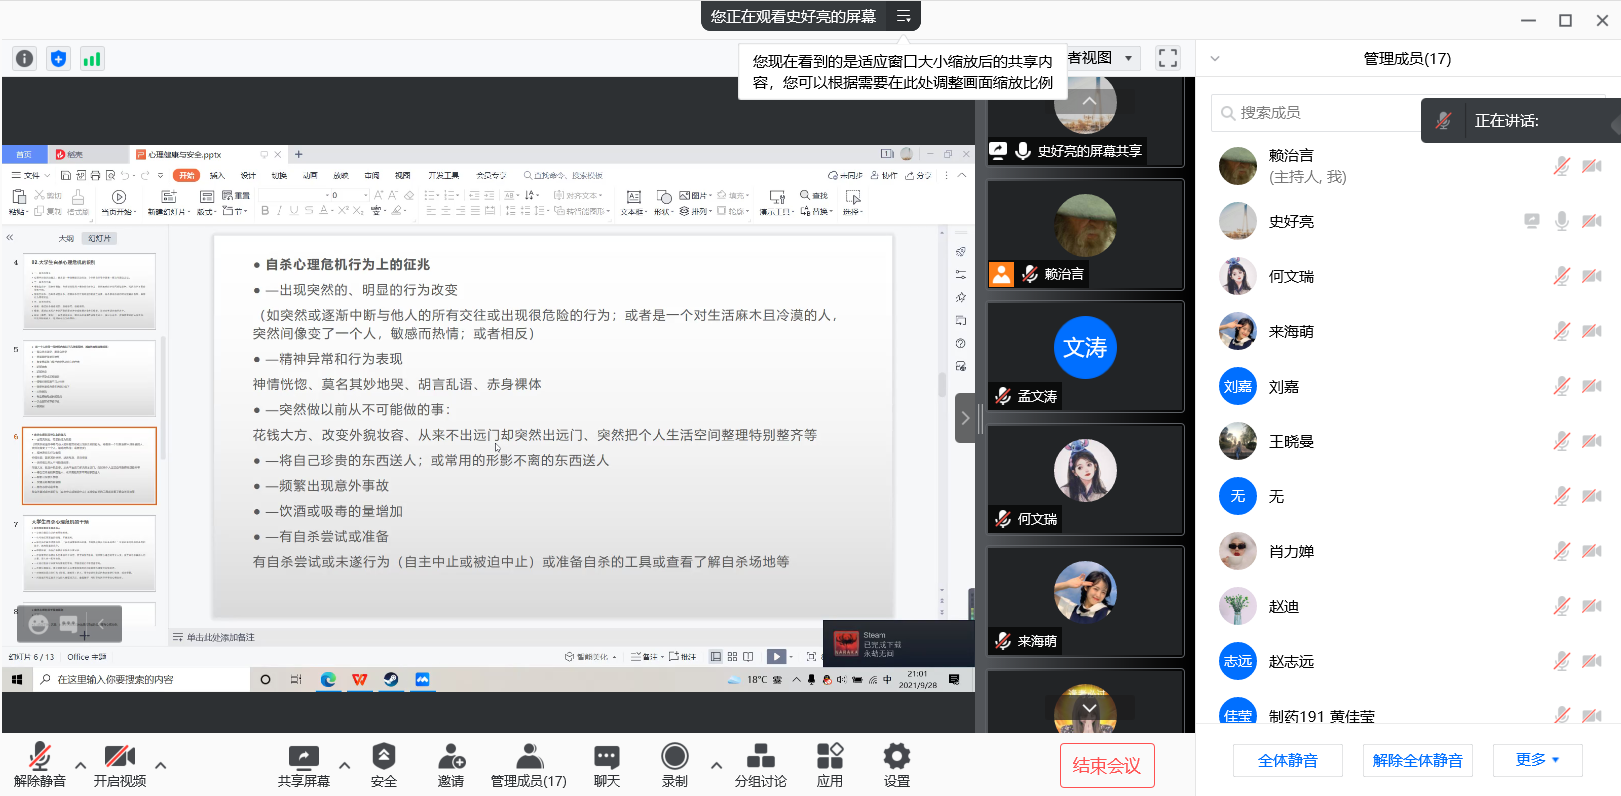Select slide 7 thumbnail in WPS
Viewport: 1621px width, 796px height.
89,553
